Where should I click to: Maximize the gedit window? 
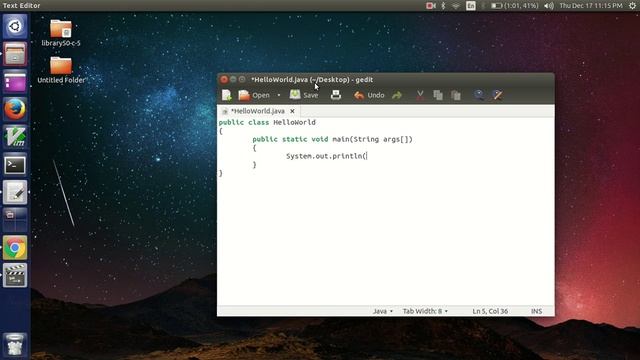(242, 80)
